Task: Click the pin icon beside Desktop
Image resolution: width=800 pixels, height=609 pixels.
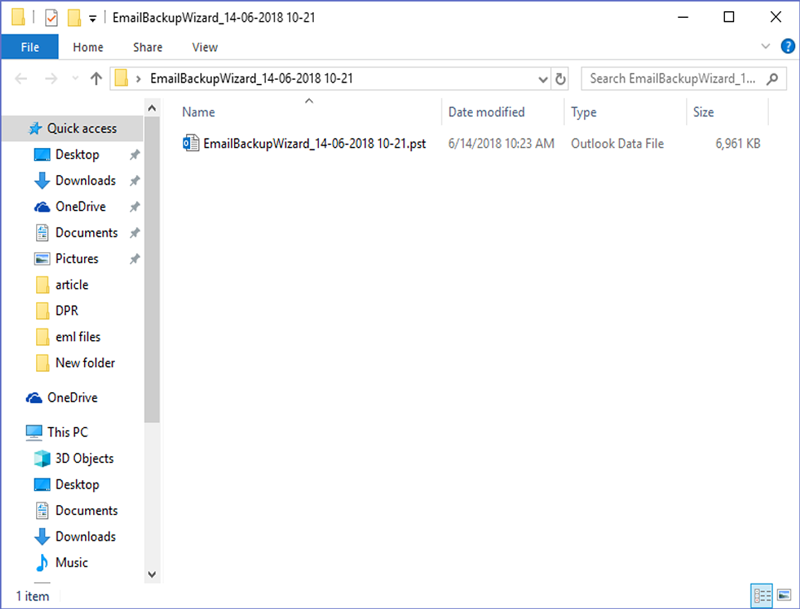Action: (134, 155)
